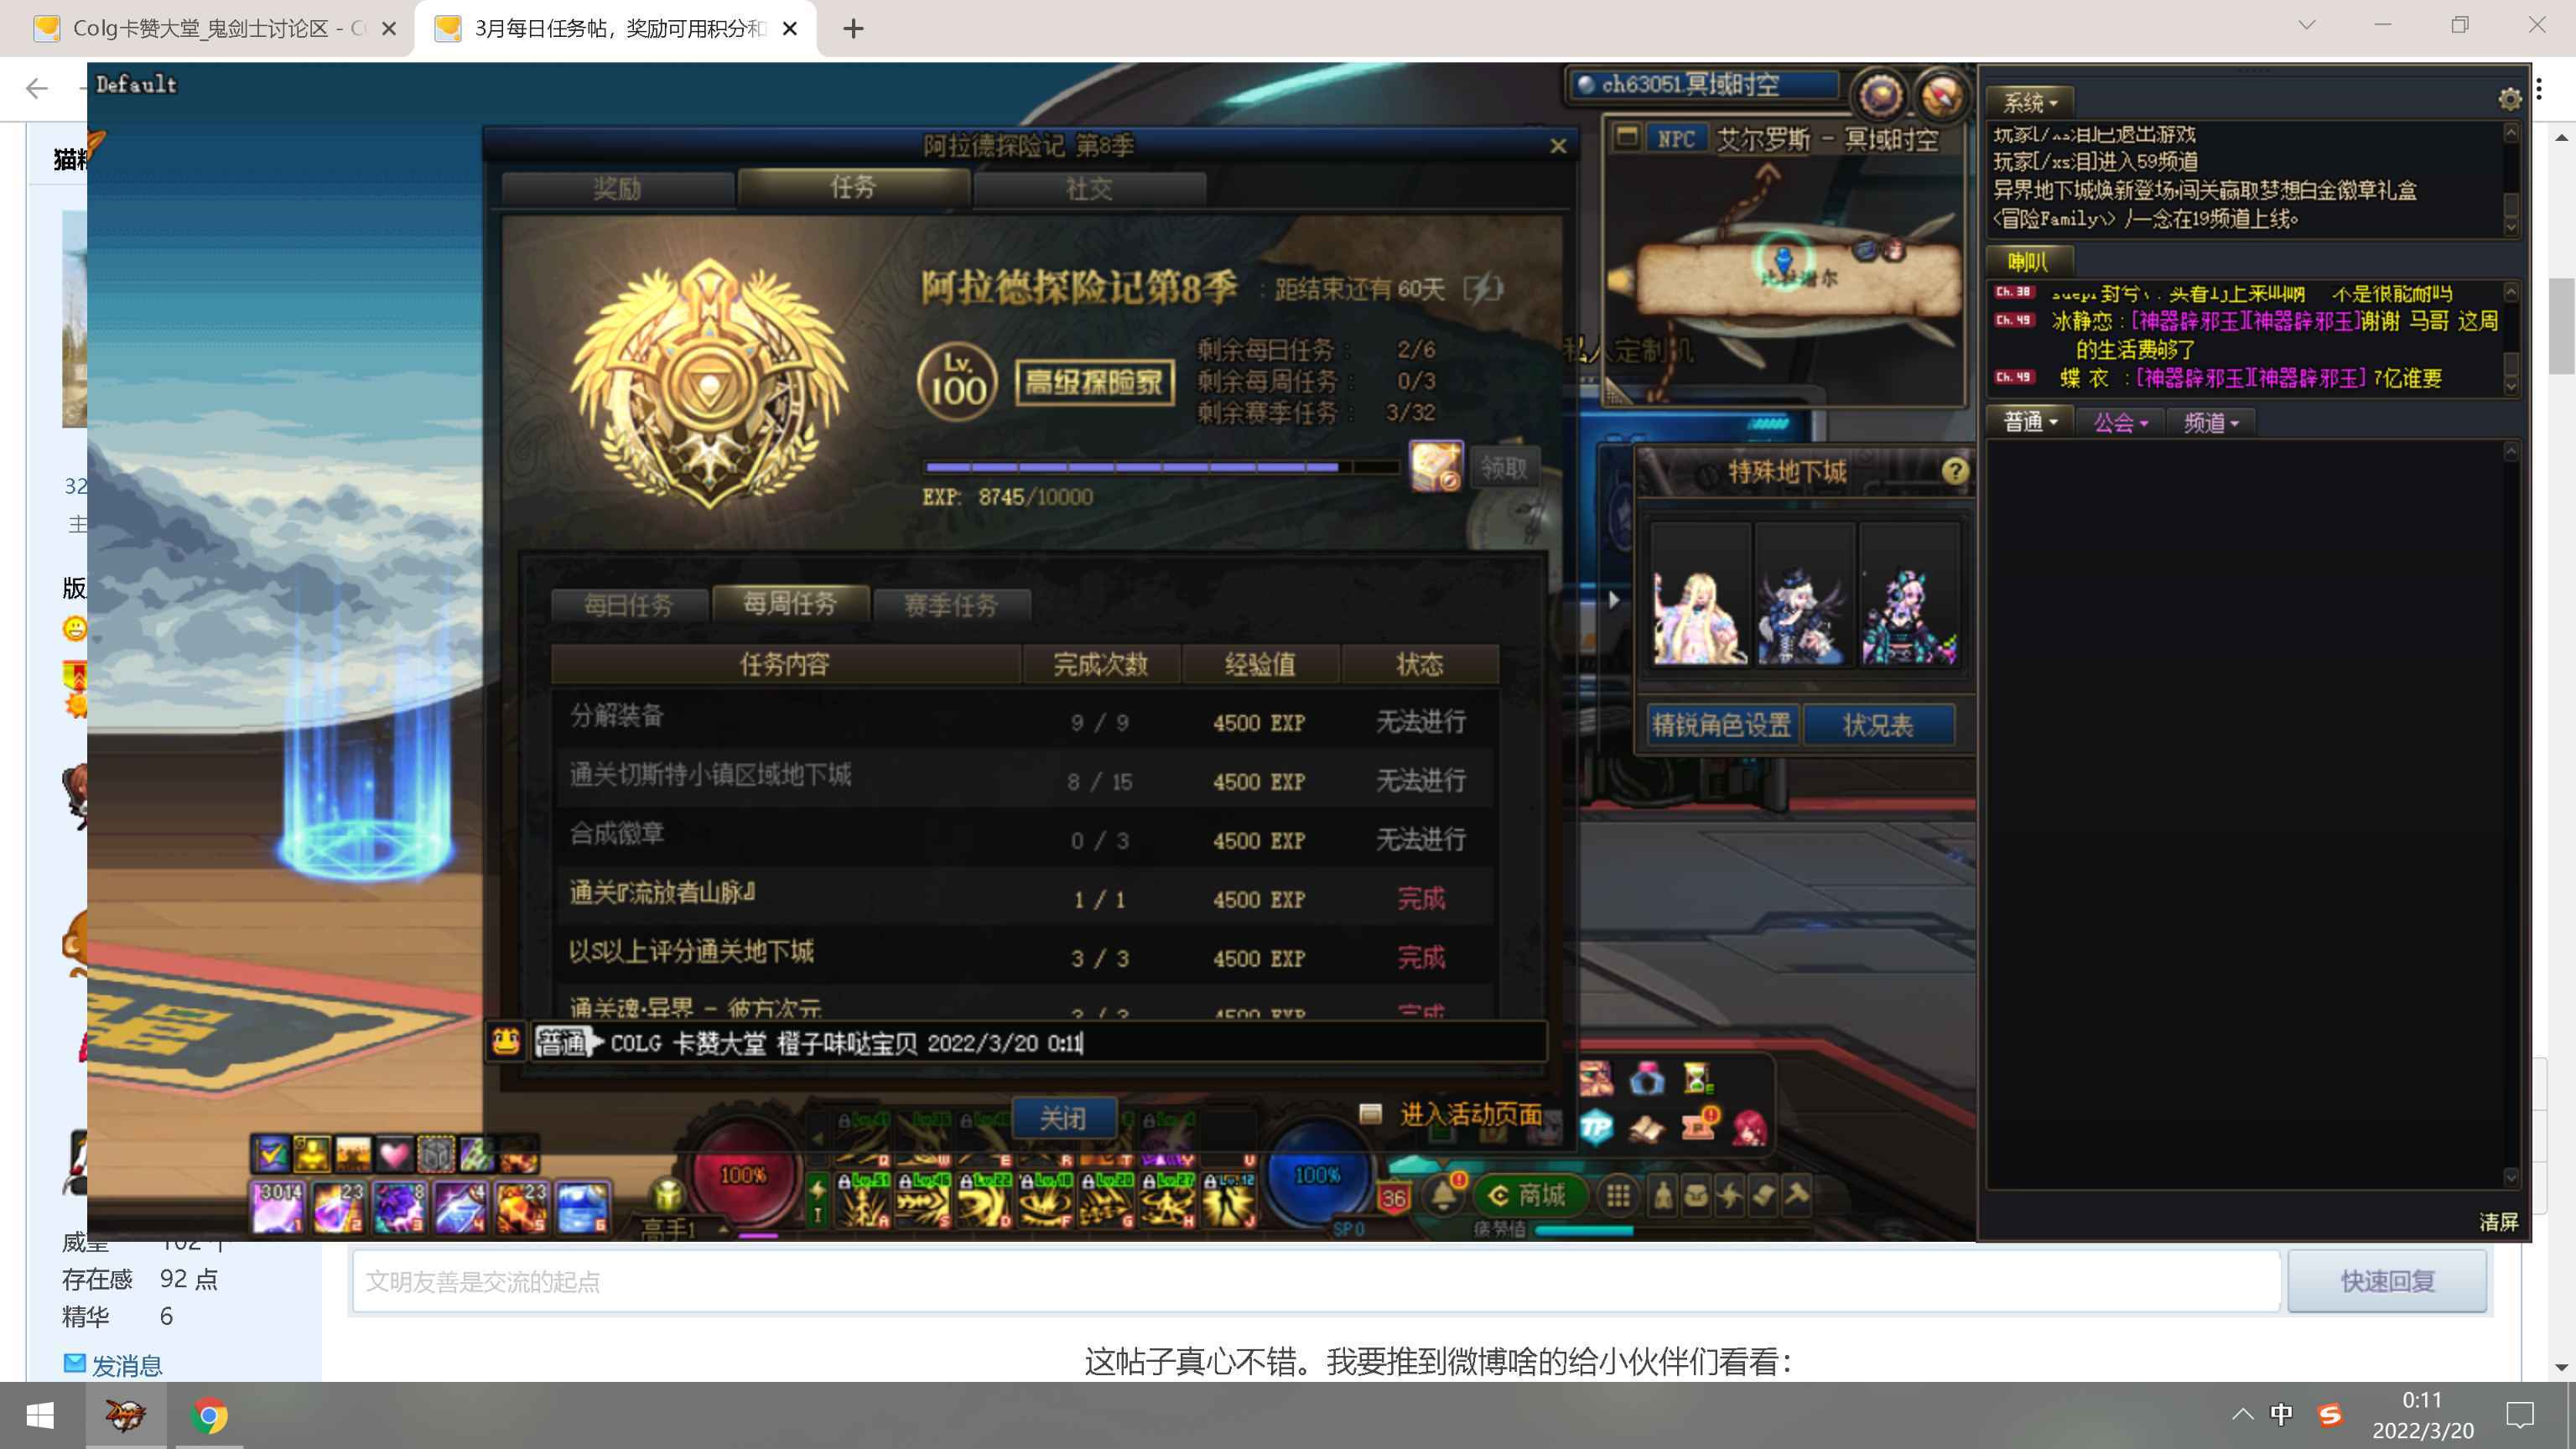This screenshot has height=1449, width=2576.
Task: Click the blue ink bottle icon
Action: [1646, 1078]
